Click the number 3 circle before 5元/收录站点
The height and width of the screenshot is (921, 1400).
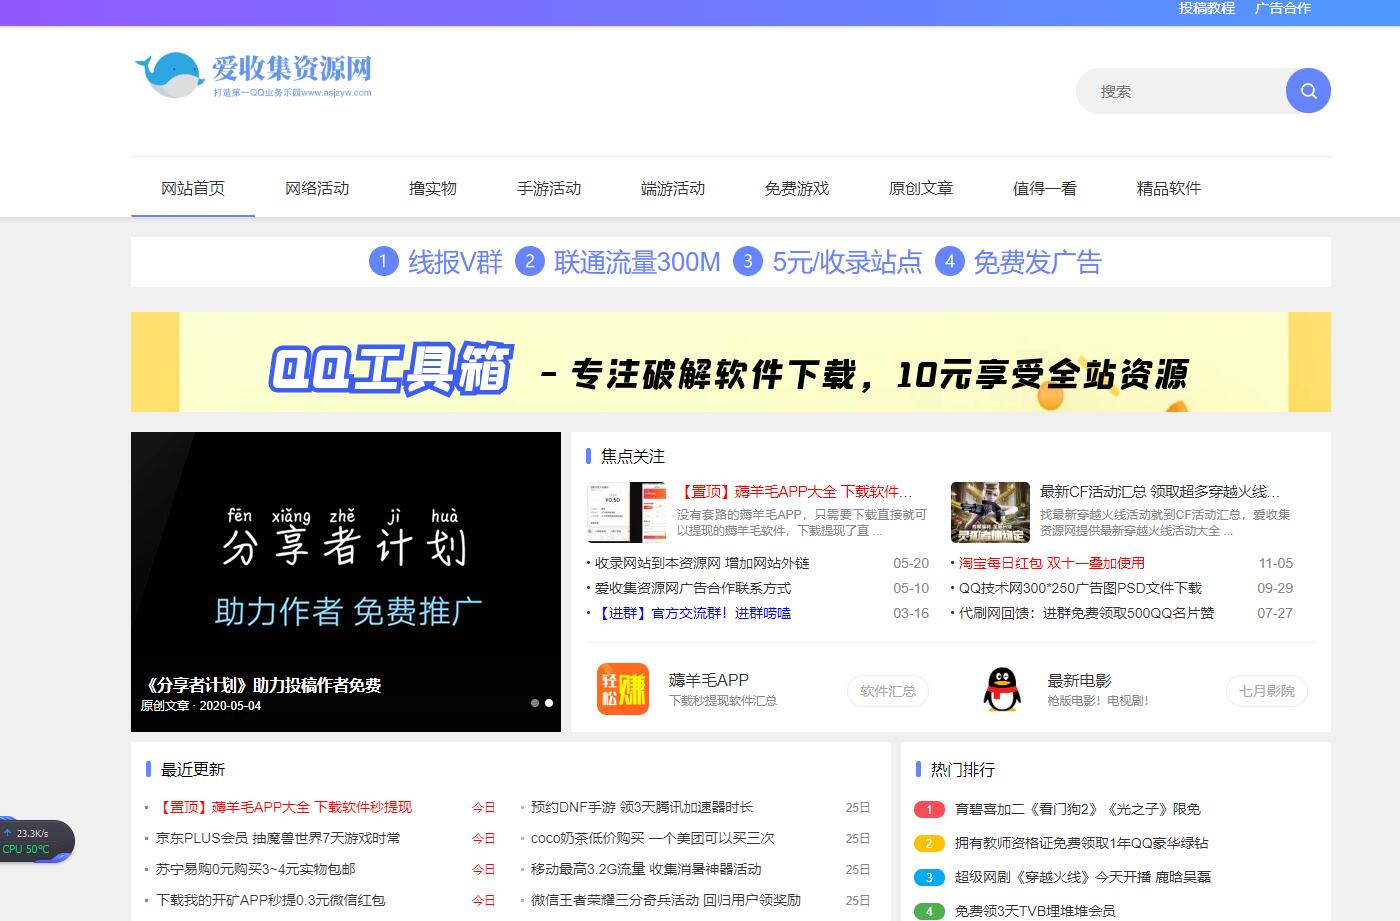(748, 262)
